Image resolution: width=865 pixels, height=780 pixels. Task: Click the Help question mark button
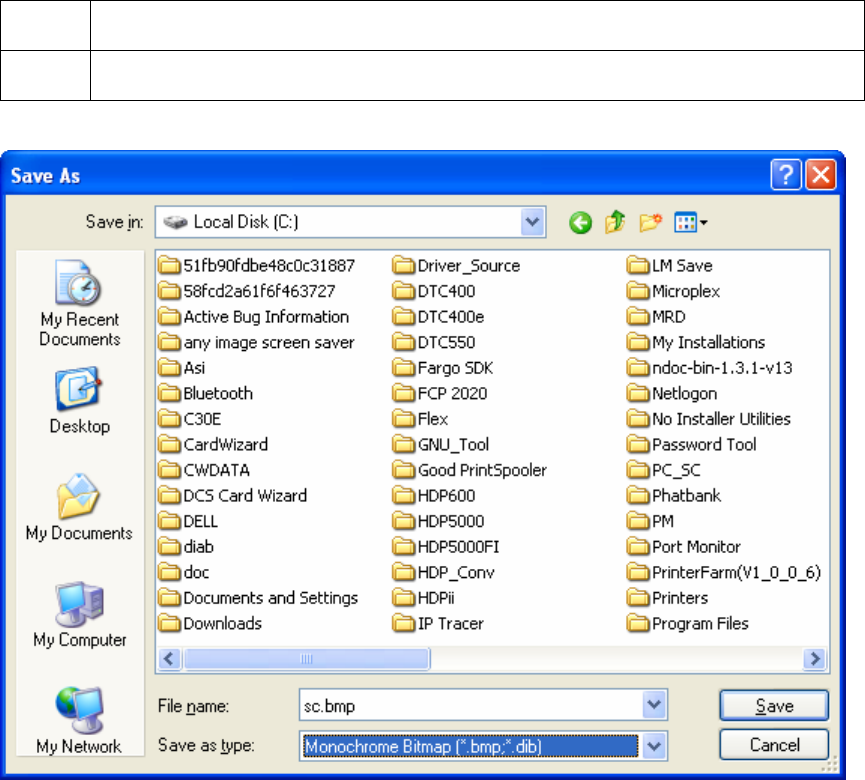(x=786, y=175)
